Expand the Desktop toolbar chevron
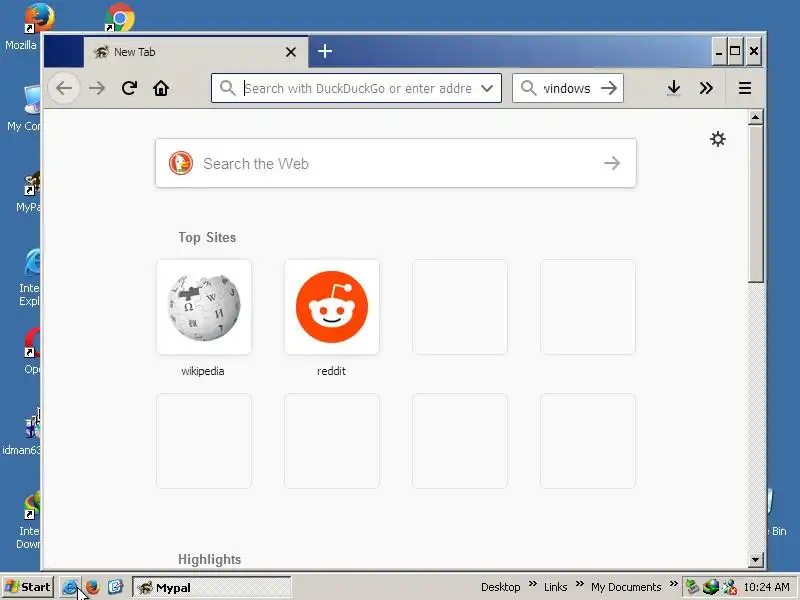The width and height of the screenshot is (800, 600). [x=533, y=584]
